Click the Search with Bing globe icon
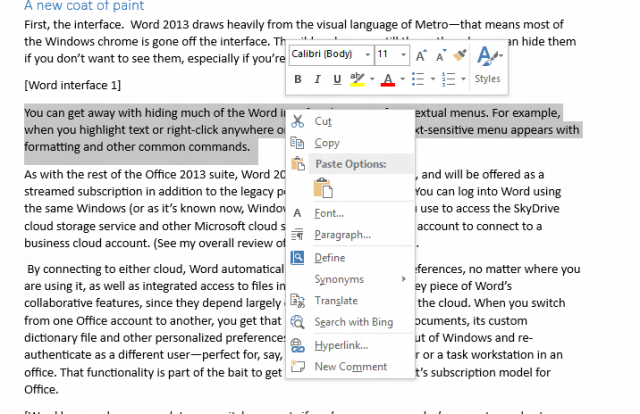 pos(298,322)
